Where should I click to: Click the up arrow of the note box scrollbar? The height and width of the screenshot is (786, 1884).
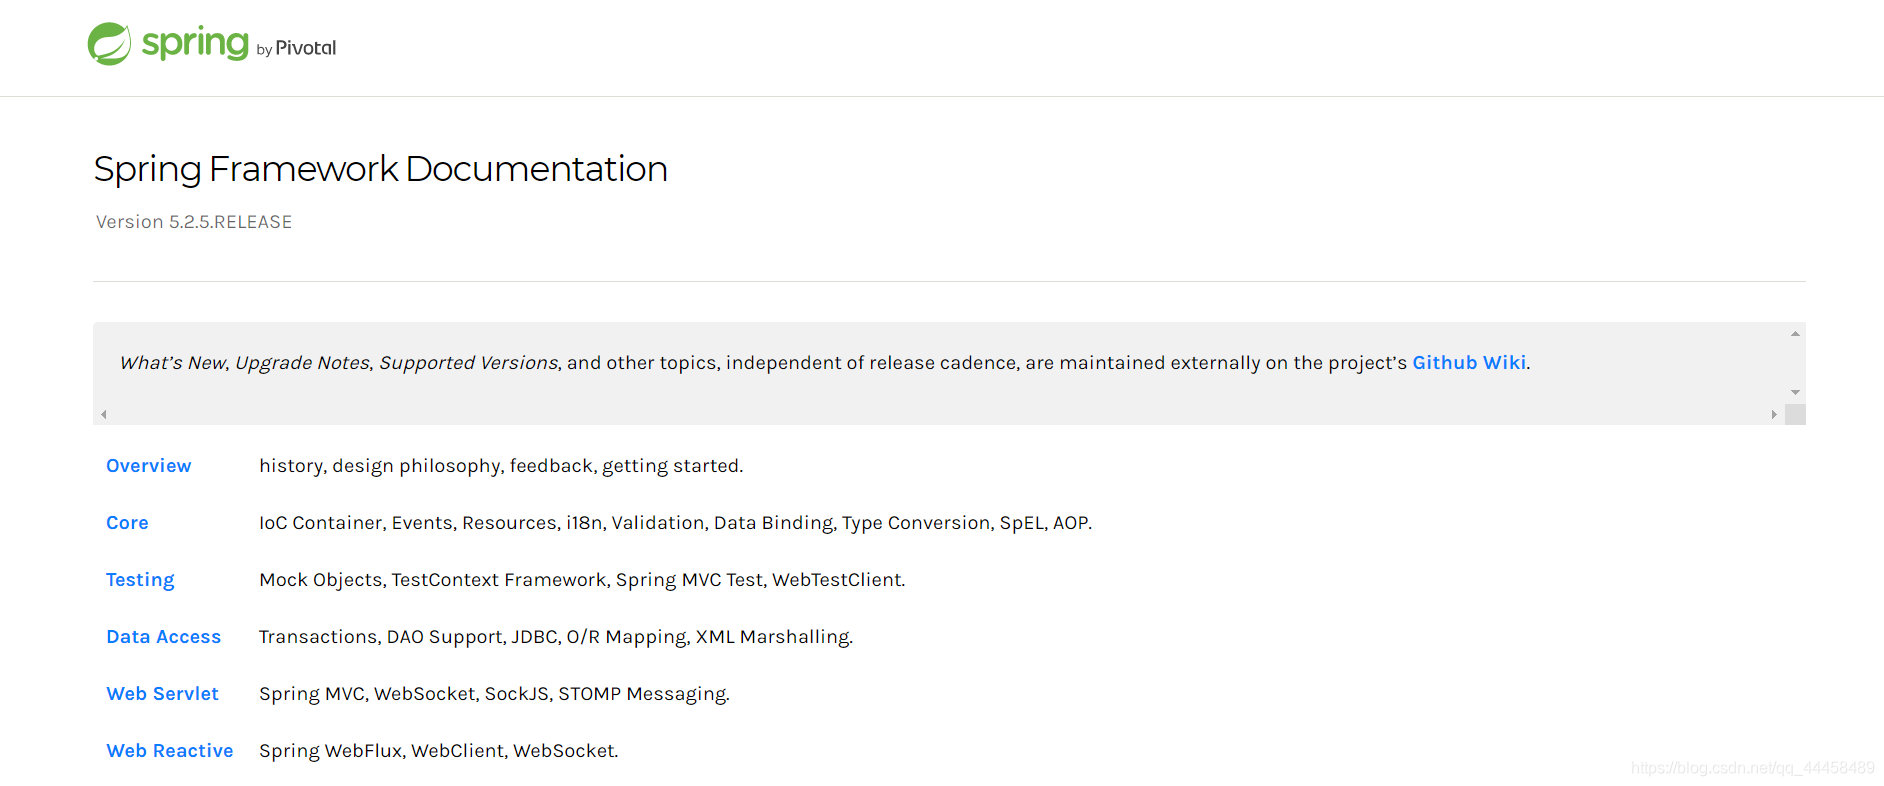[1795, 334]
